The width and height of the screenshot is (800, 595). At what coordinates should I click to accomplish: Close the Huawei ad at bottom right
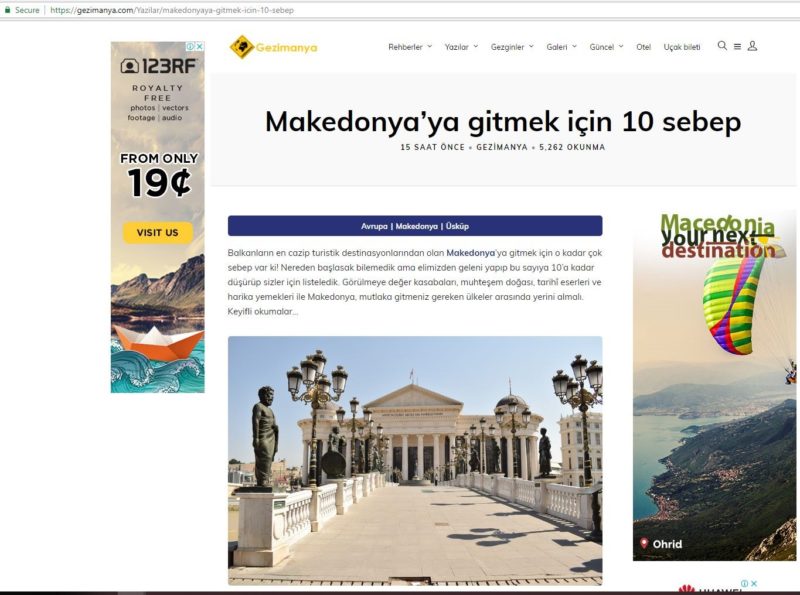tap(754, 583)
